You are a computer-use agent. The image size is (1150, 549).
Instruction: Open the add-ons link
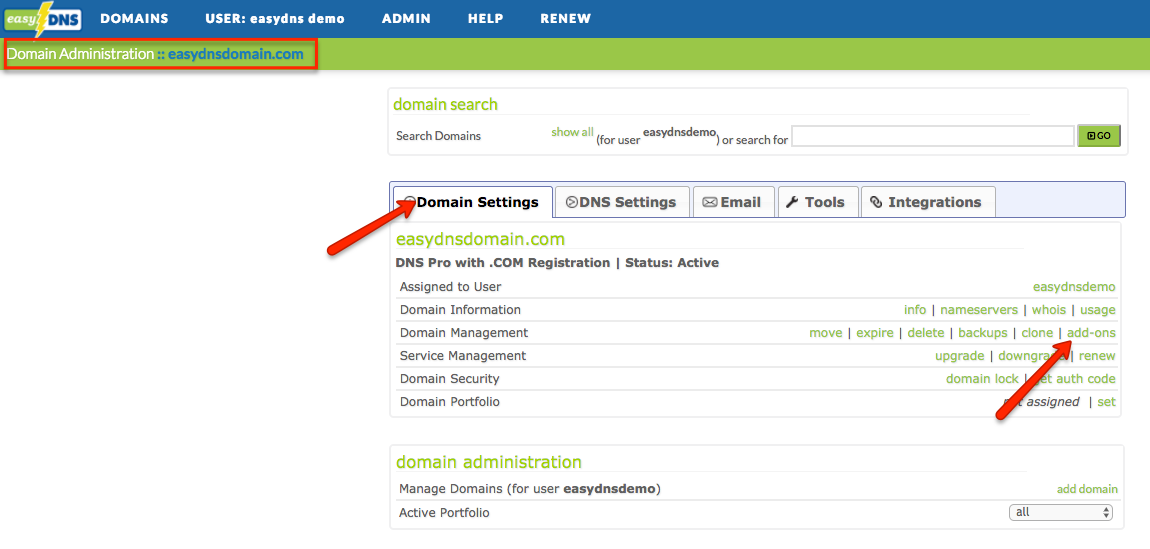(1091, 333)
